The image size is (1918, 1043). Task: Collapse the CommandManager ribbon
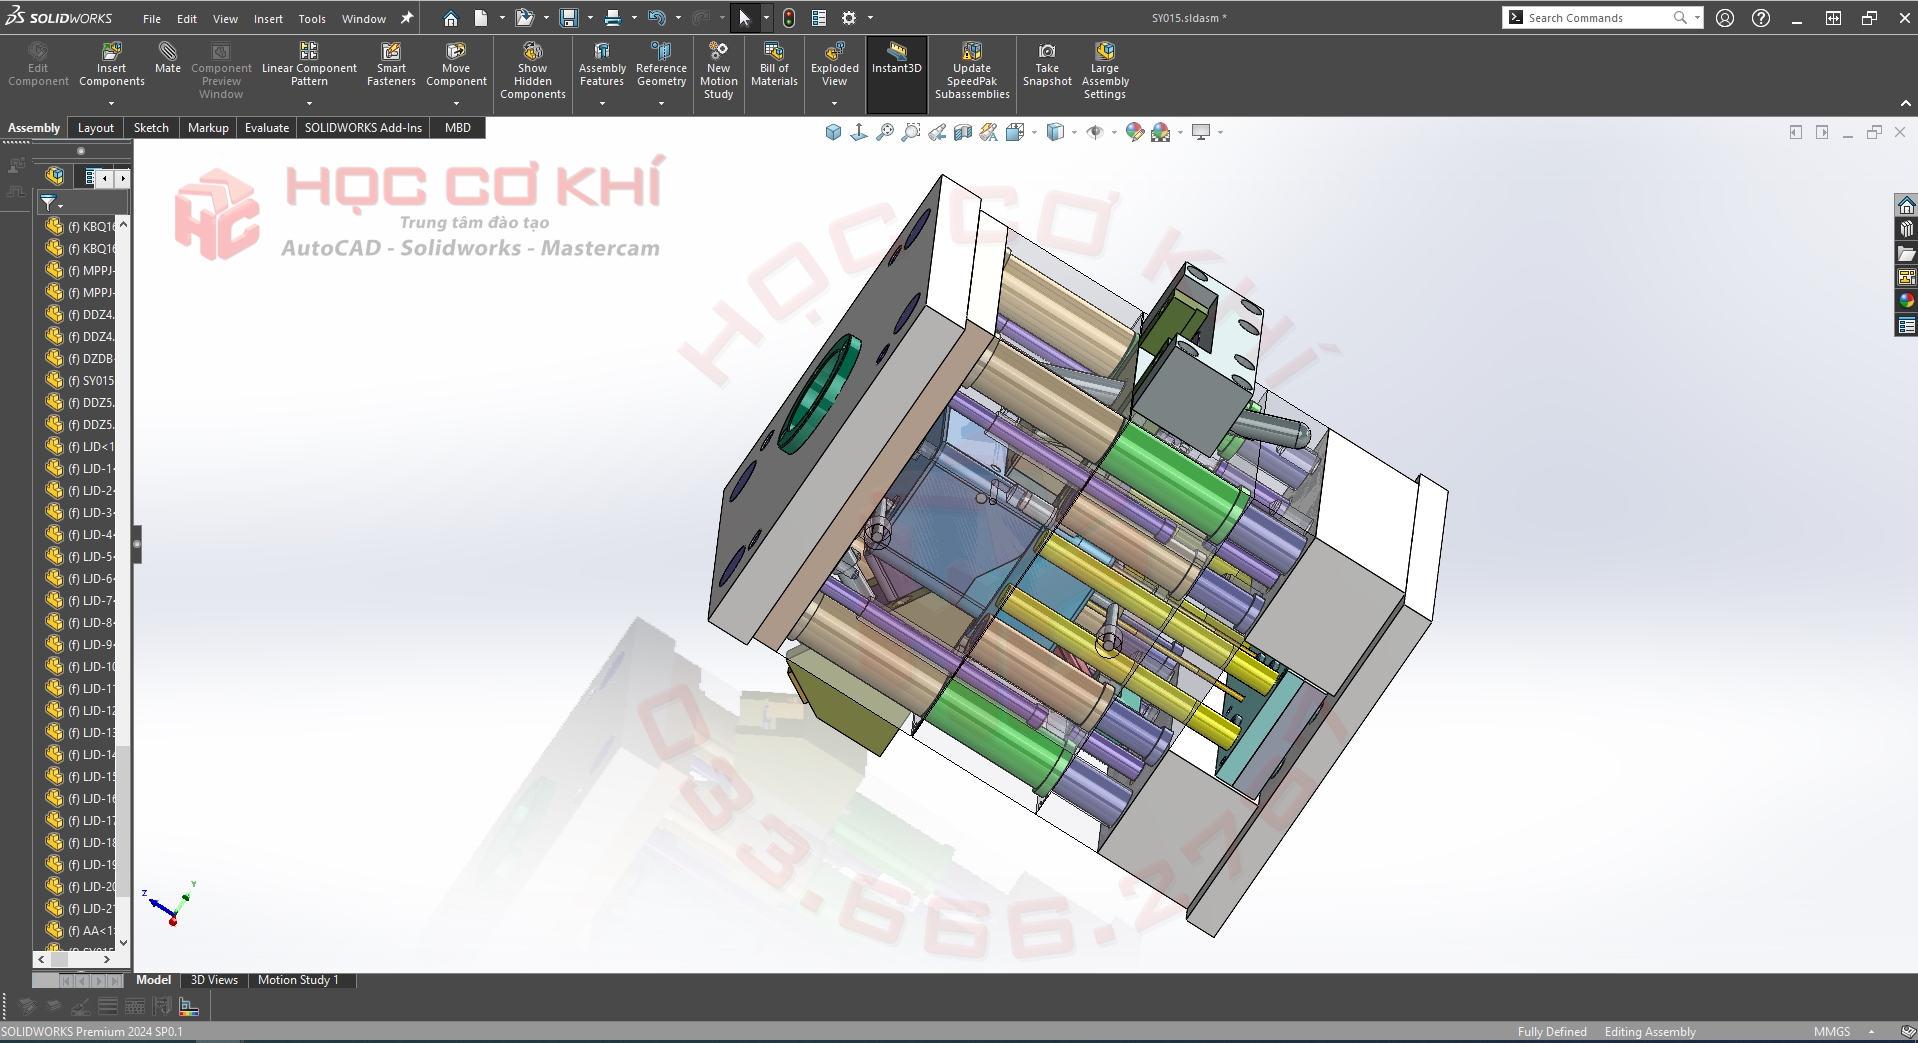(1905, 103)
